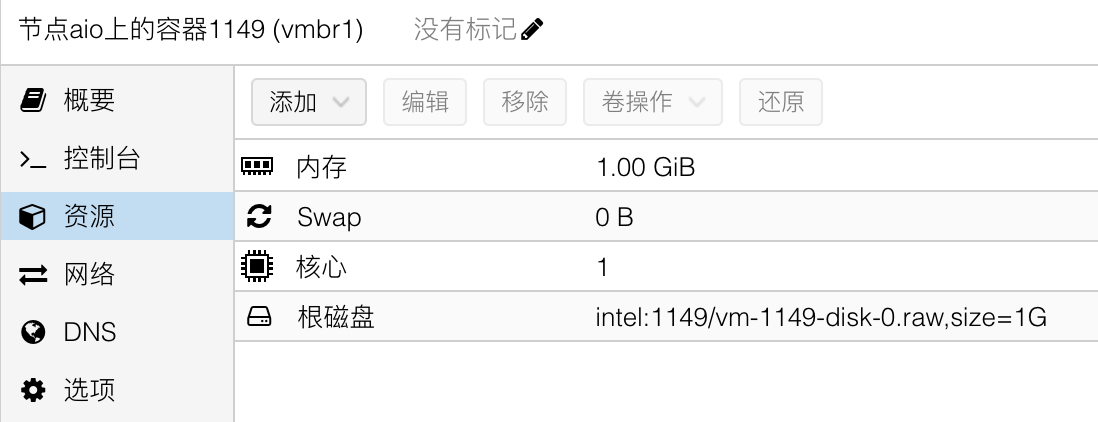Open the 添加 dropdown menu
1098x422 pixels.
point(309,102)
